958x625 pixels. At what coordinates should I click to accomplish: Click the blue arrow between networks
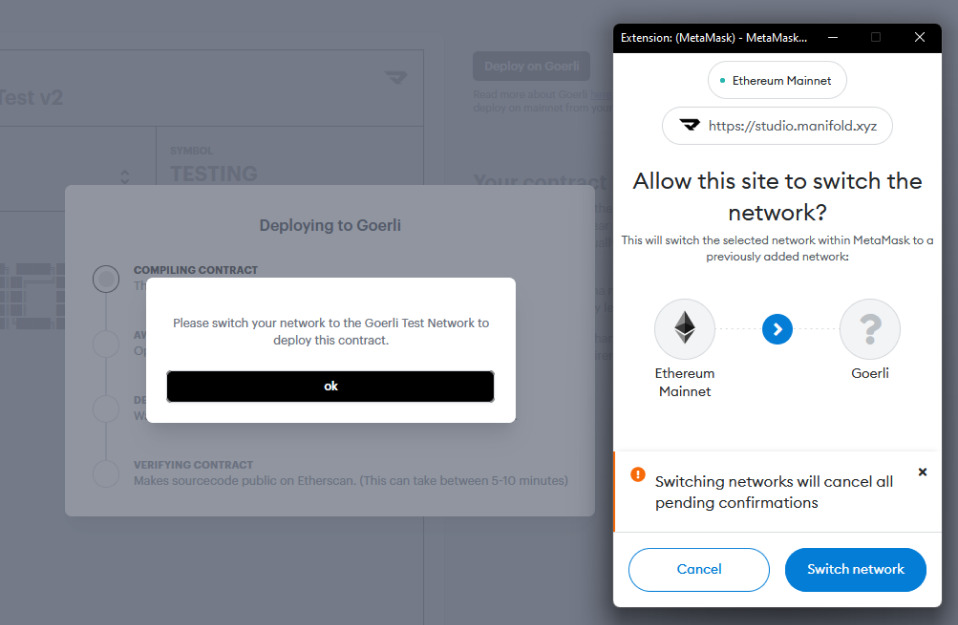pos(777,329)
